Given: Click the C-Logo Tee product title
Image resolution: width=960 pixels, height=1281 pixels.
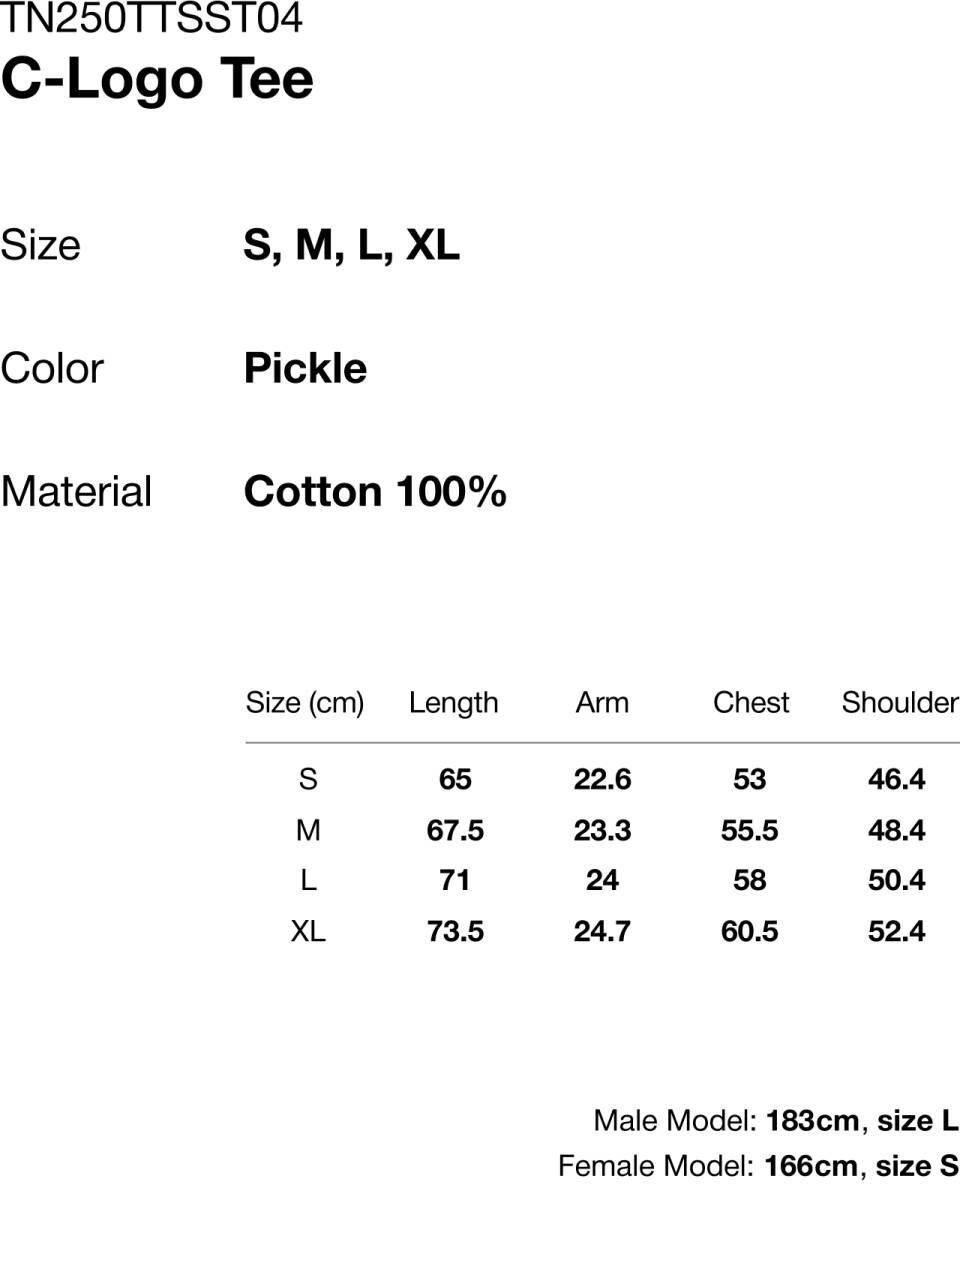Looking at the screenshot, I should pyautogui.click(x=157, y=80).
